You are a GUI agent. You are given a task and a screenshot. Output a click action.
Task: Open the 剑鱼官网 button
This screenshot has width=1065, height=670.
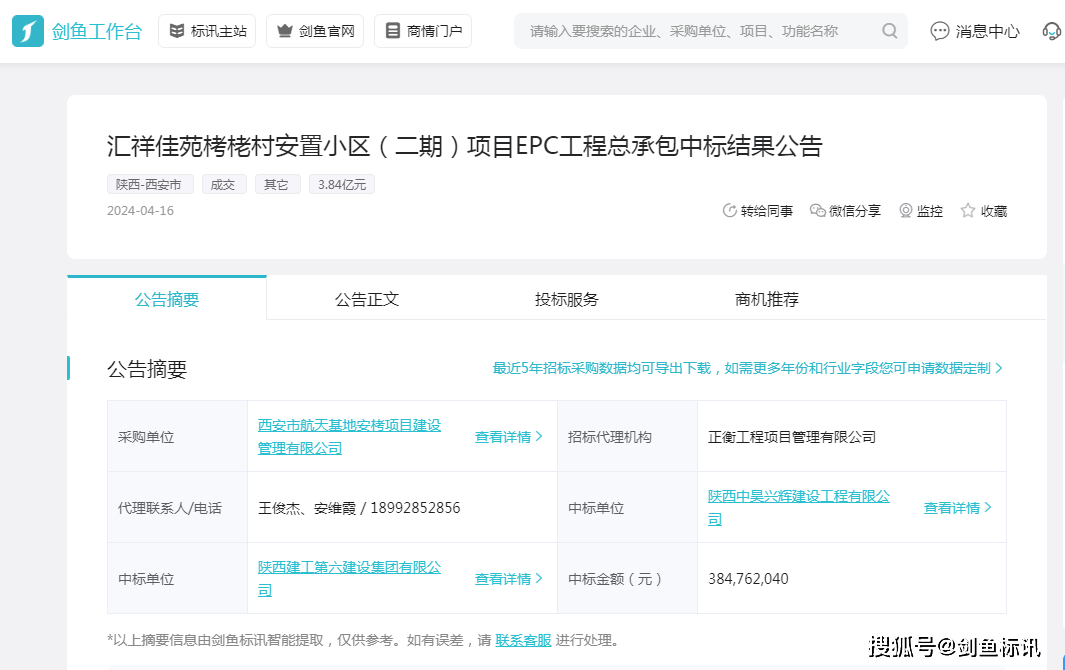tap(315, 31)
